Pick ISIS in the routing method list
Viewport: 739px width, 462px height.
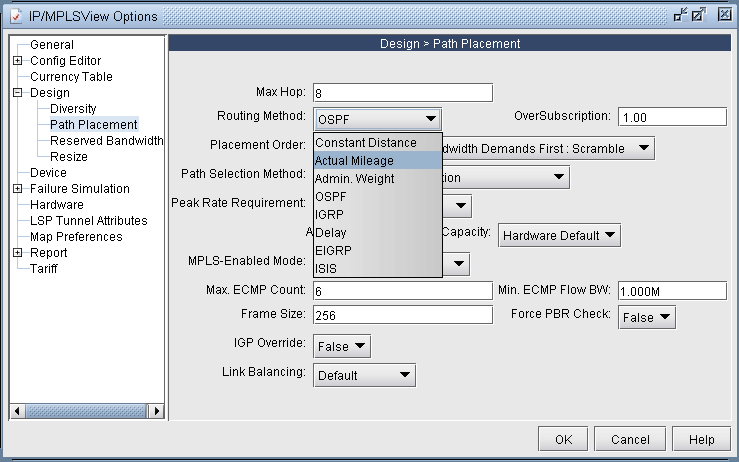(x=377, y=268)
